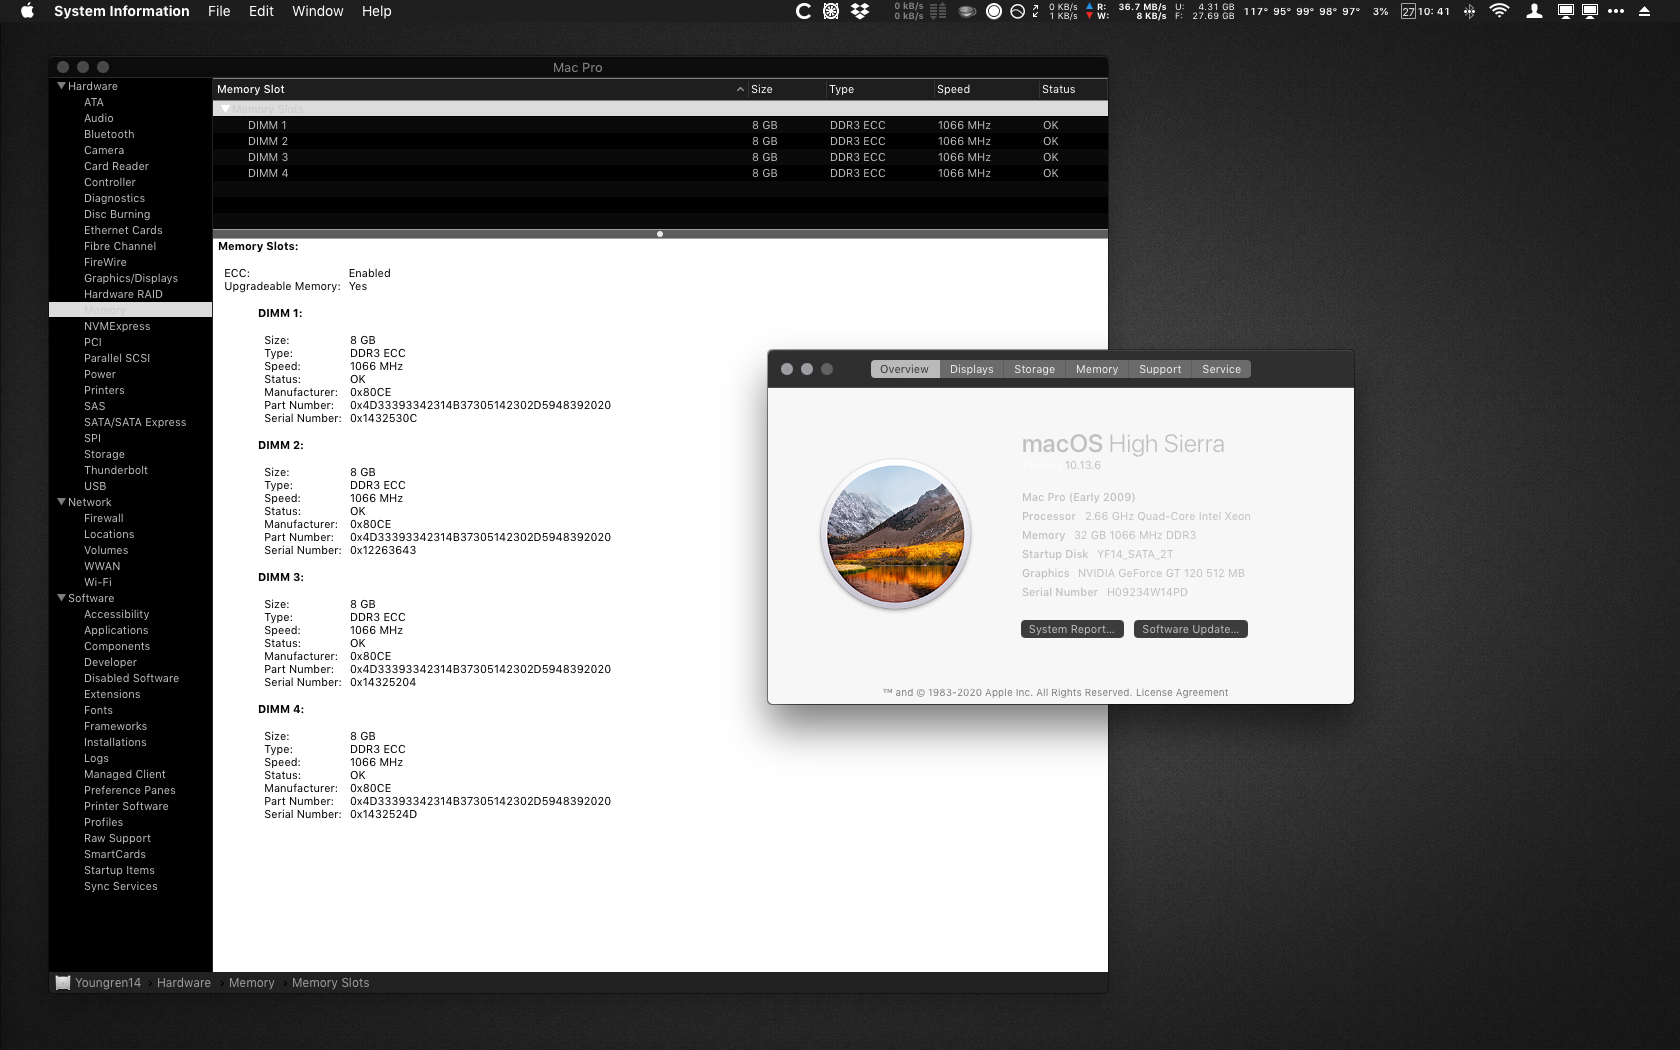Click the user account icon in menu bar
The height and width of the screenshot is (1050, 1680).
1534,11
